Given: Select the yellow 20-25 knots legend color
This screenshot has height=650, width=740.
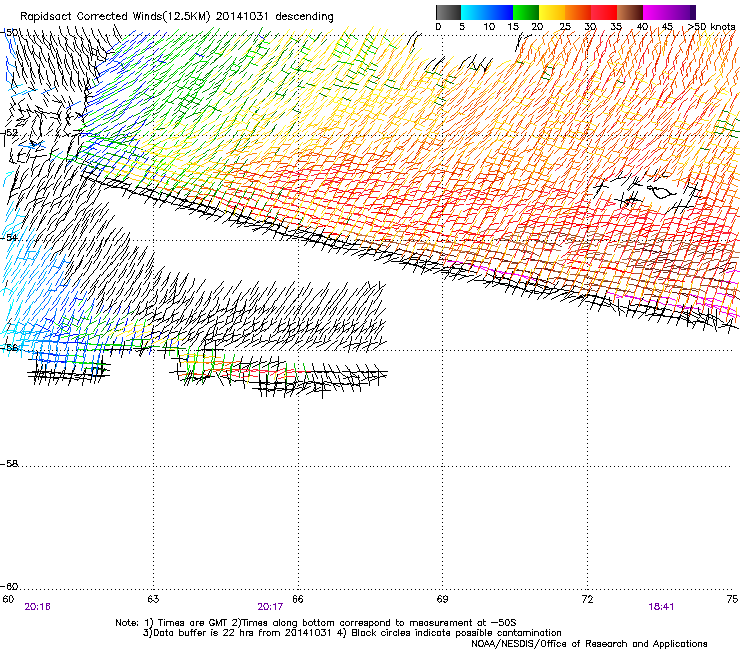Looking at the screenshot, I should coord(552,12).
